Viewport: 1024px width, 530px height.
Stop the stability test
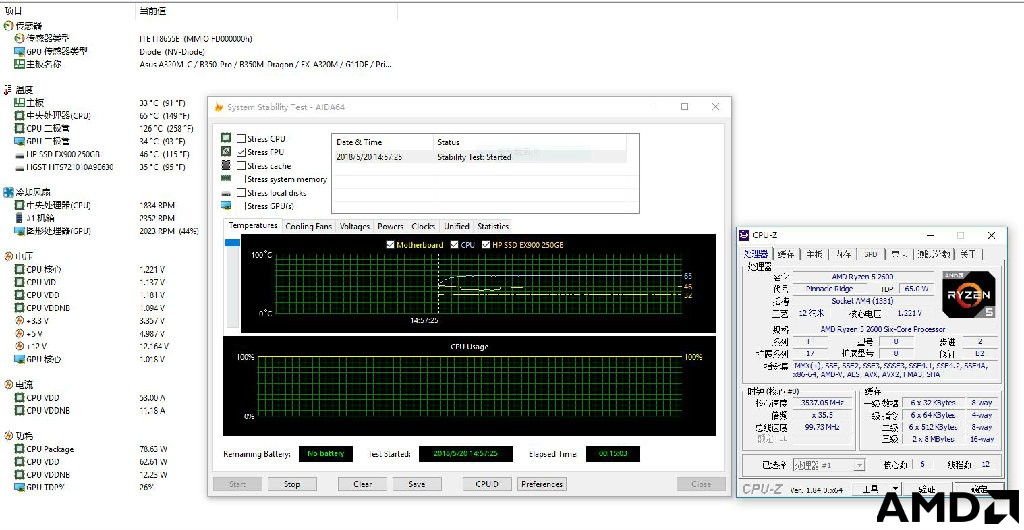click(x=292, y=484)
